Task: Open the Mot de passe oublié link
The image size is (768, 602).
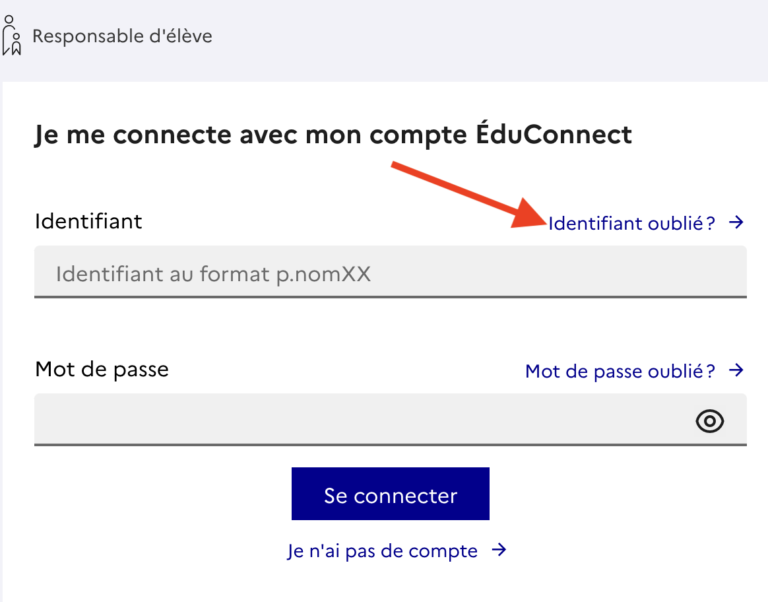Action: (620, 372)
